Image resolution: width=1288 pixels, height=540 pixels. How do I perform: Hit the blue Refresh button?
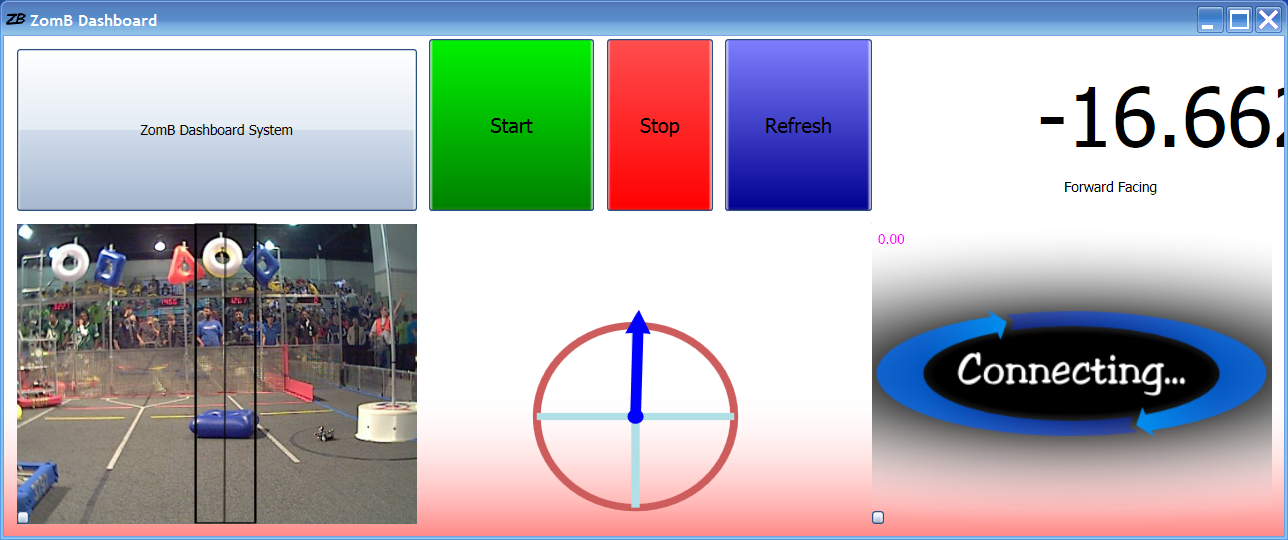pyautogui.click(x=798, y=126)
